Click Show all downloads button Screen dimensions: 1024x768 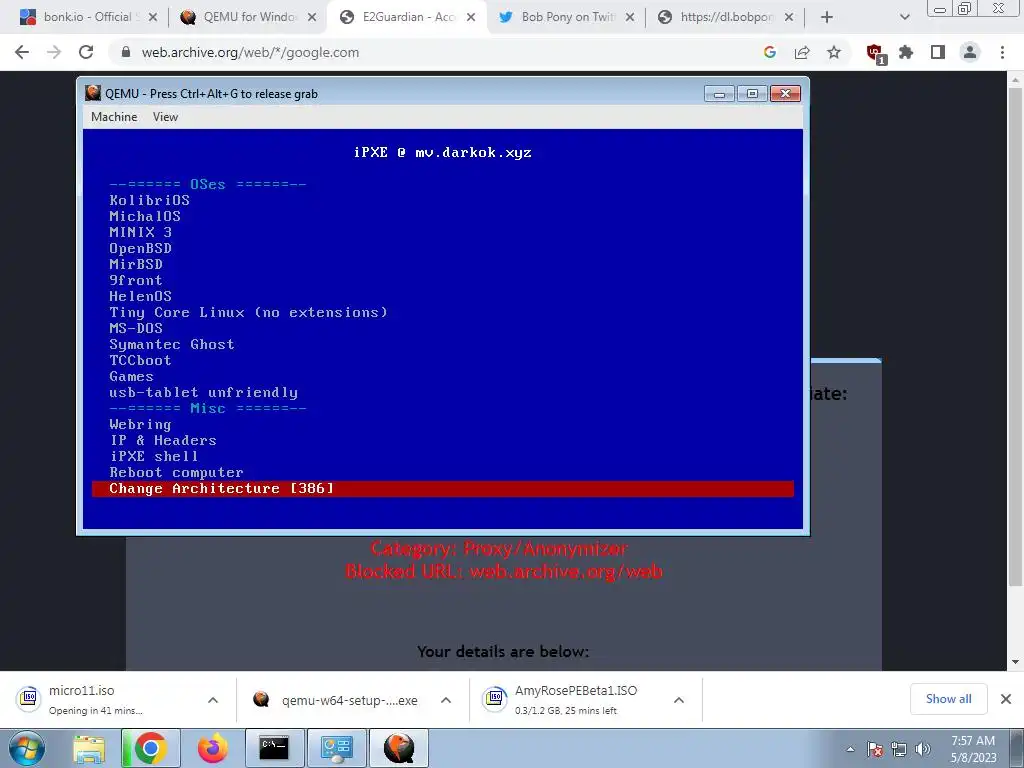(948, 699)
